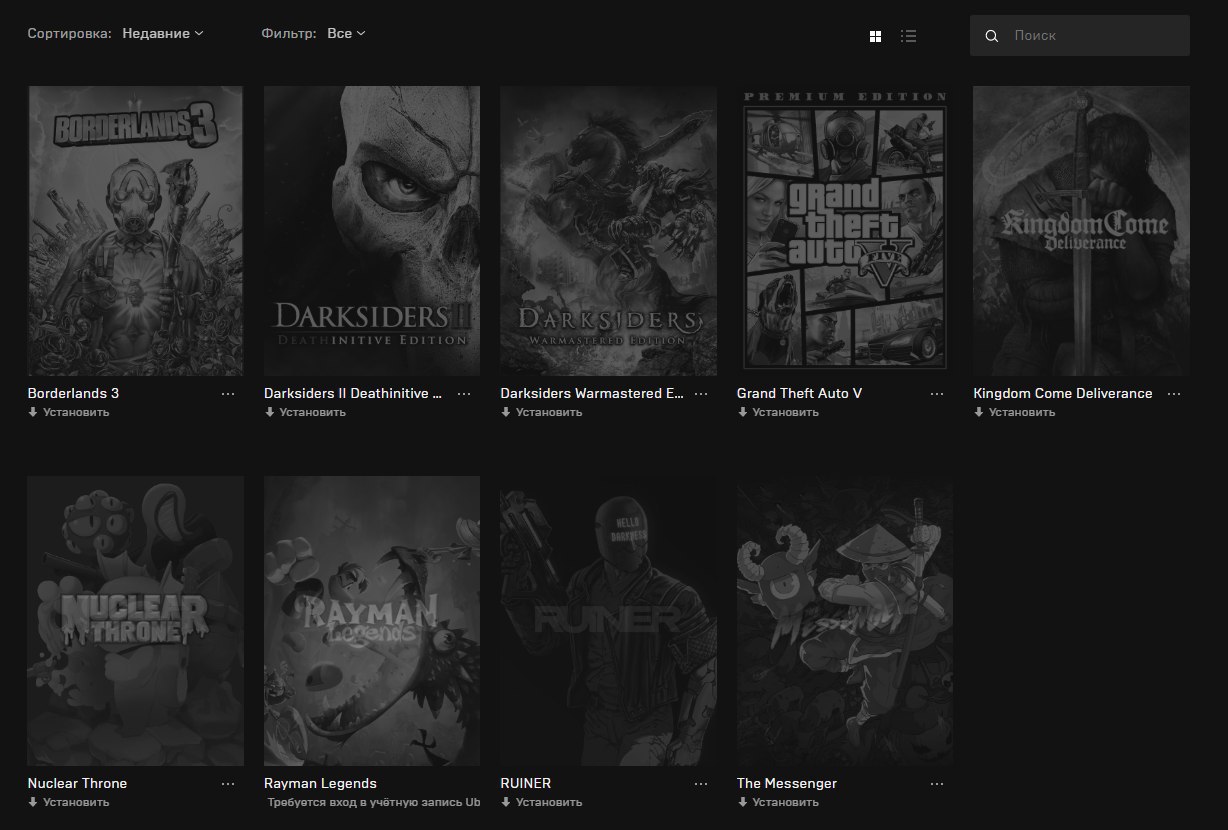
Task: Open the Недавние sort dropdown
Action: (x=163, y=33)
